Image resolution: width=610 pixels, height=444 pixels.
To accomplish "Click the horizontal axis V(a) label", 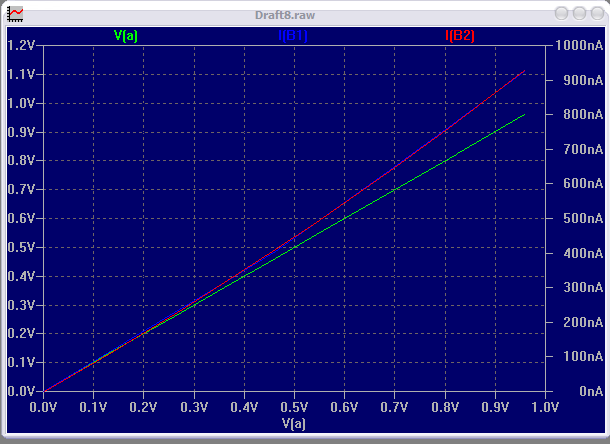I will click(294, 424).
